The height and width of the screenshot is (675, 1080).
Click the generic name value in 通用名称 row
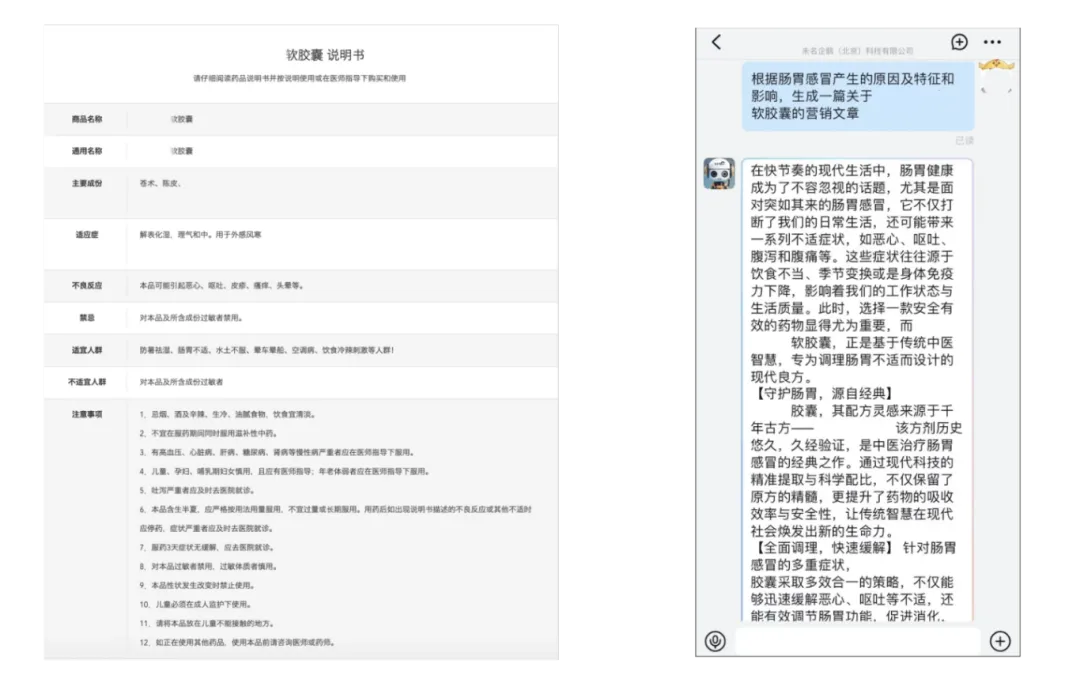(x=182, y=151)
